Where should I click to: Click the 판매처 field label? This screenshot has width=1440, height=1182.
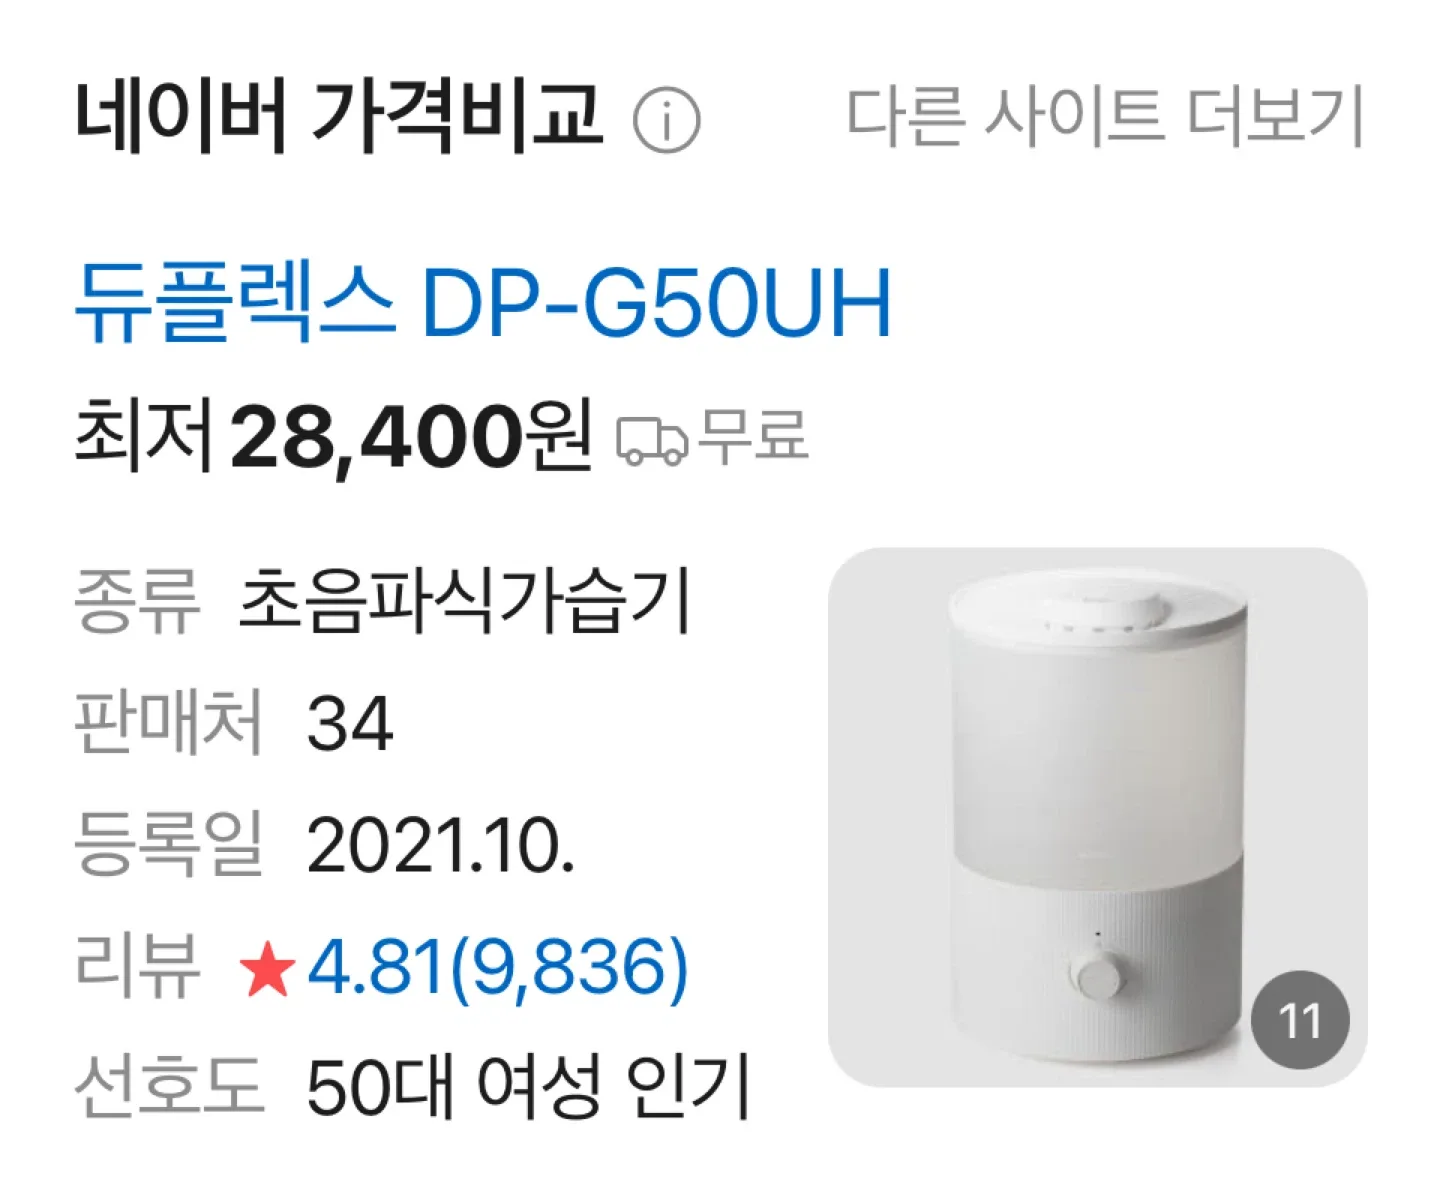[x=168, y=722]
